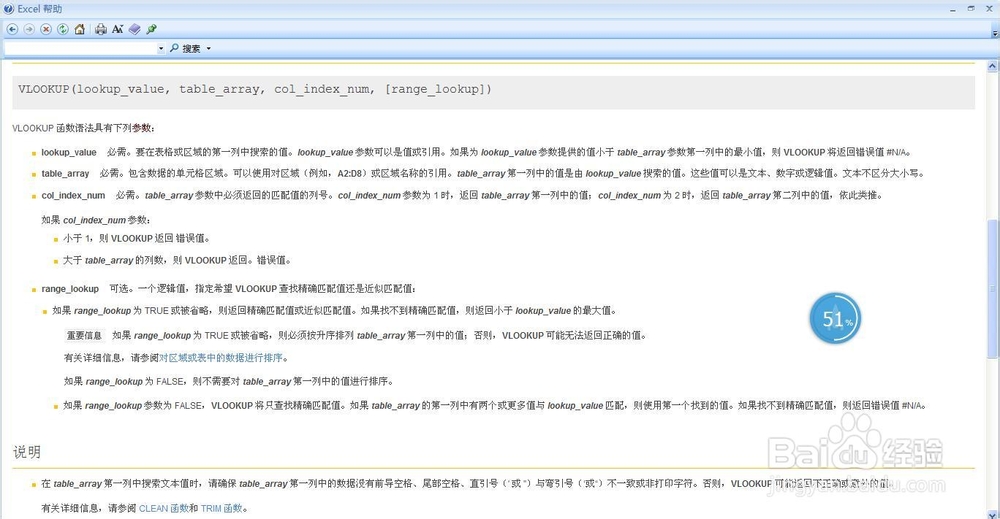Click the vertical scrollbar thumb
This screenshot has width=1000, height=519.
992,288
